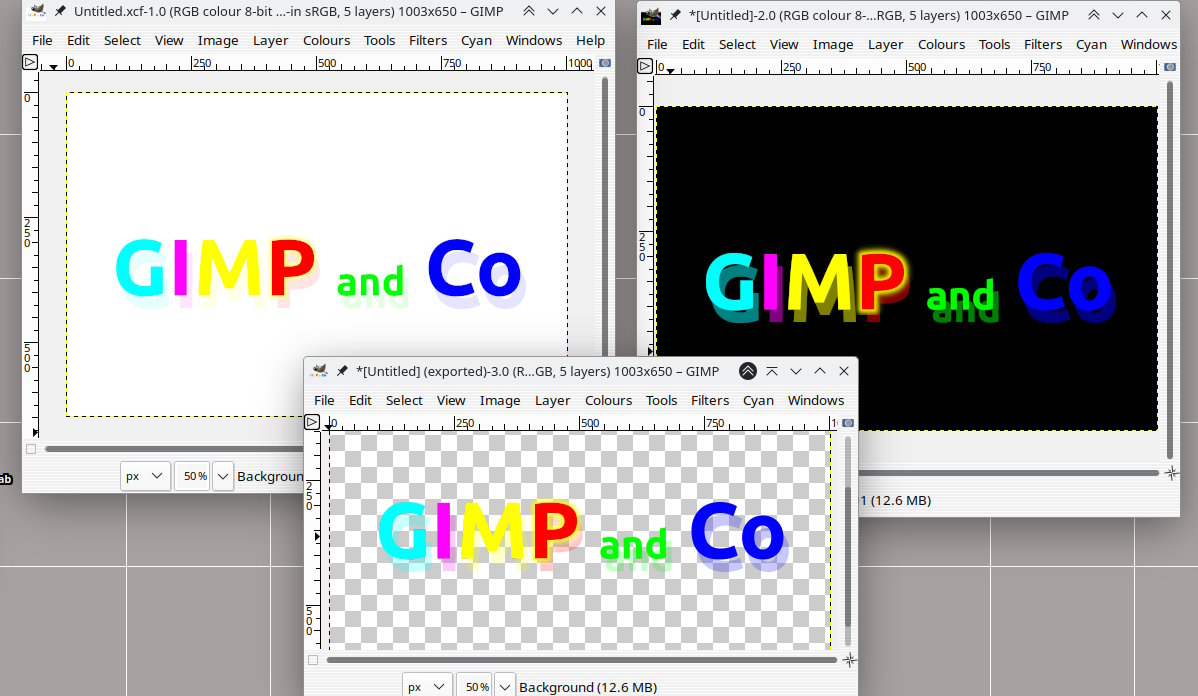Open Cyan menu in the Untitled.xcf window
Image resolution: width=1198 pixels, height=696 pixels.
point(476,40)
